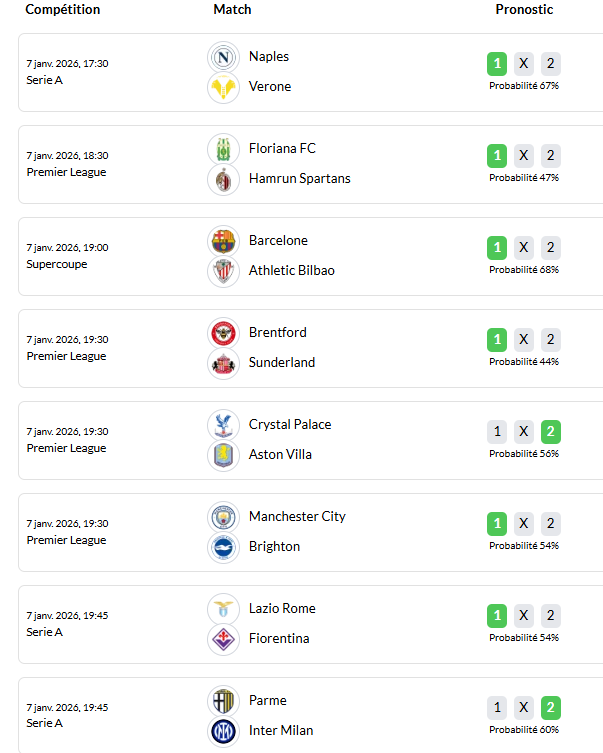
Task: Choose green 2 pick for Crystal Palace match
Action: point(551,432)
